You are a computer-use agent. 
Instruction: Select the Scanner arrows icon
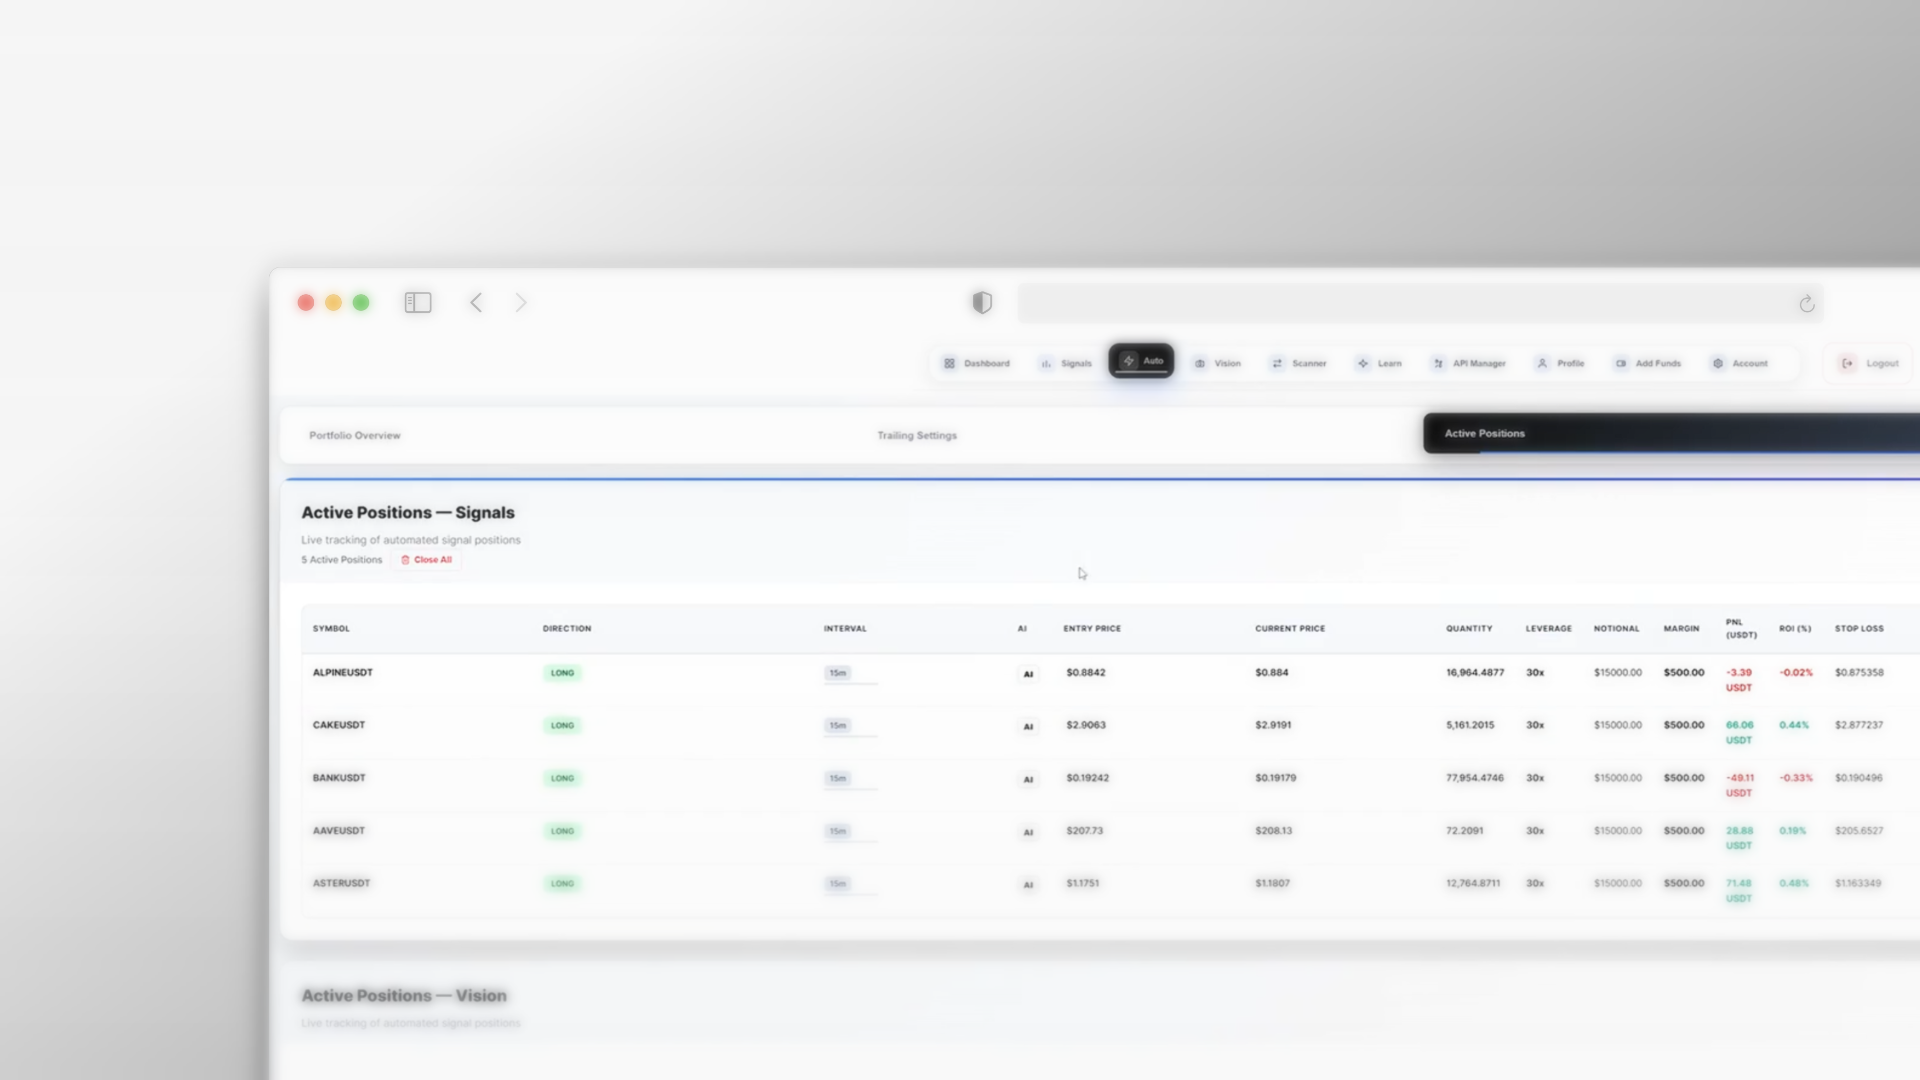point(1277,363)
